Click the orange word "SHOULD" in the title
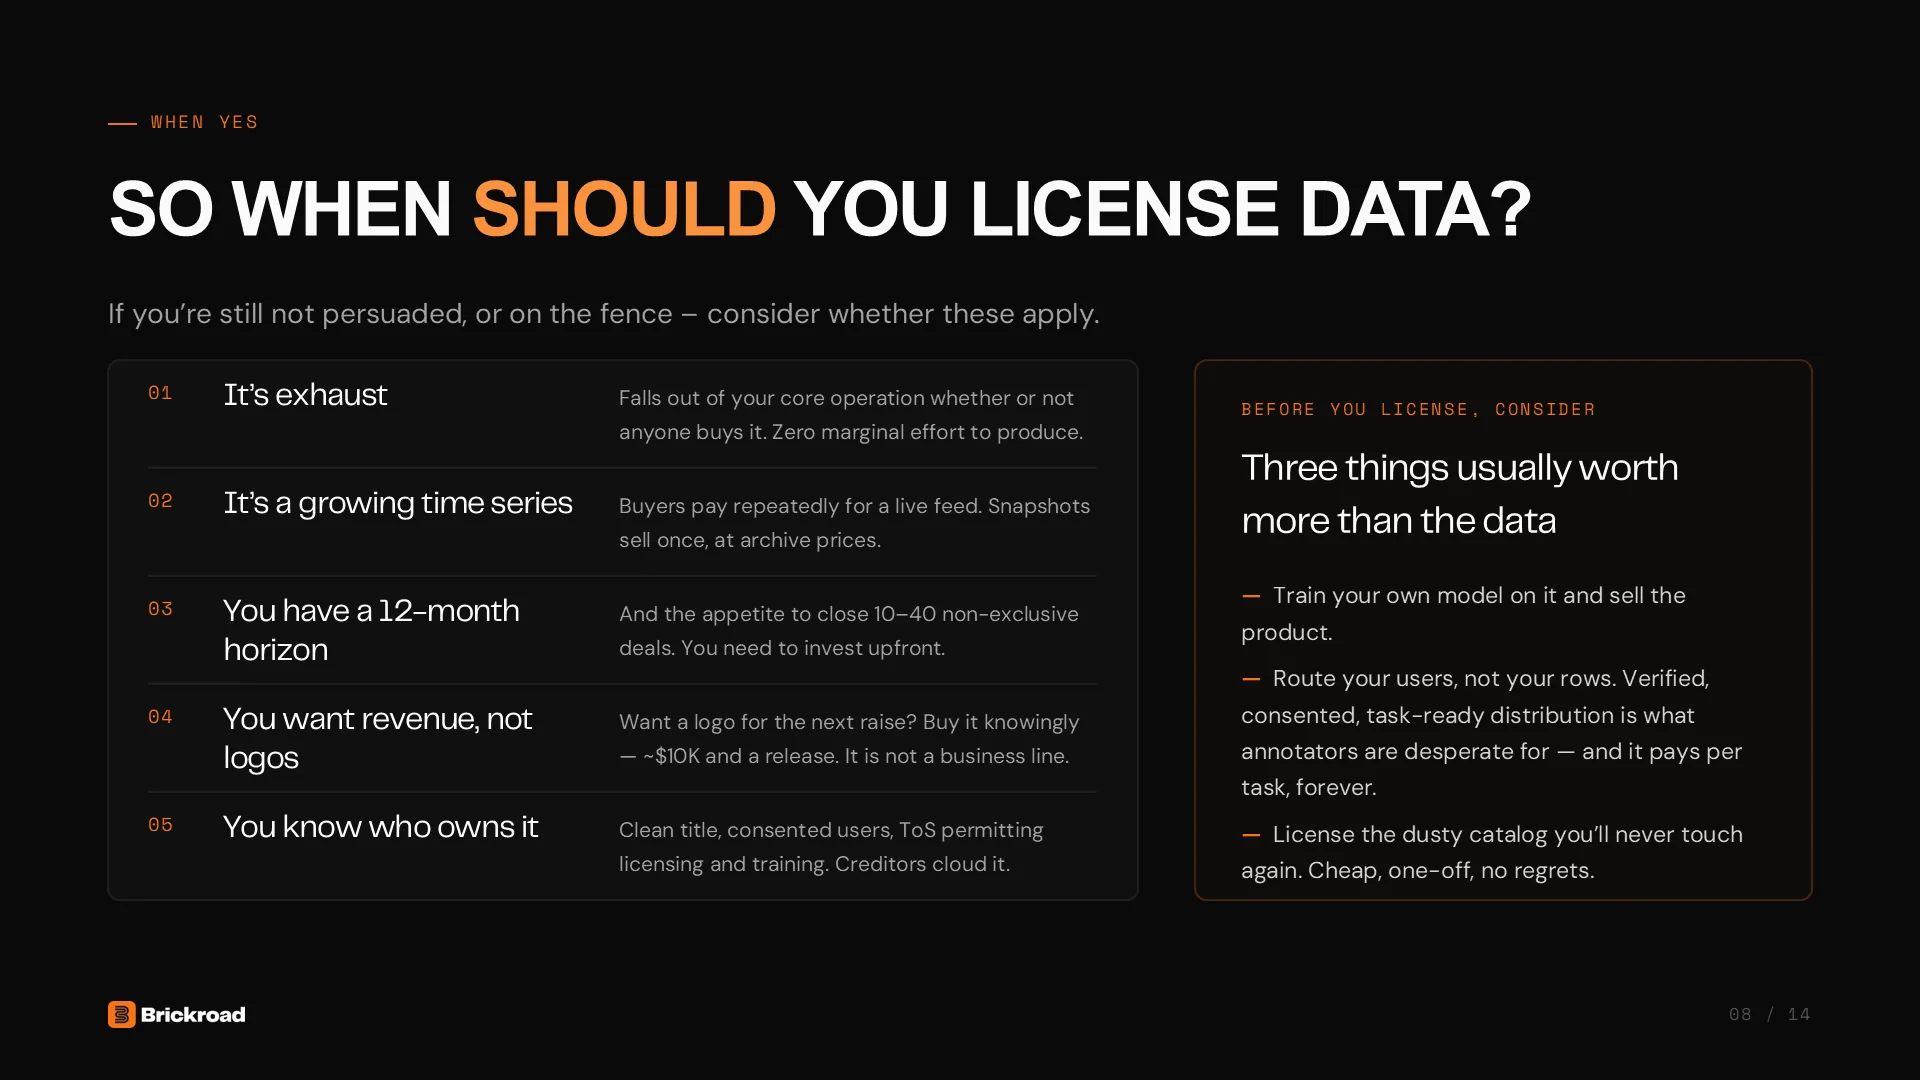The height and width of the screenshot is (1080, 1920). [x=624, y=209]
